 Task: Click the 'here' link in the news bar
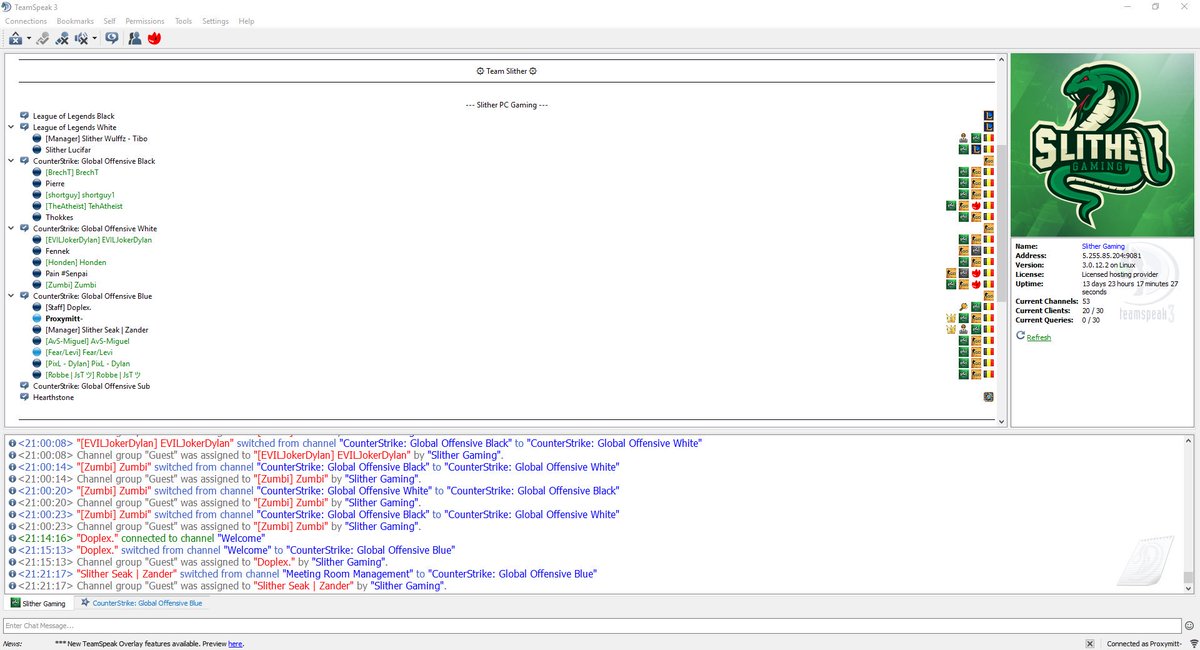235,644
